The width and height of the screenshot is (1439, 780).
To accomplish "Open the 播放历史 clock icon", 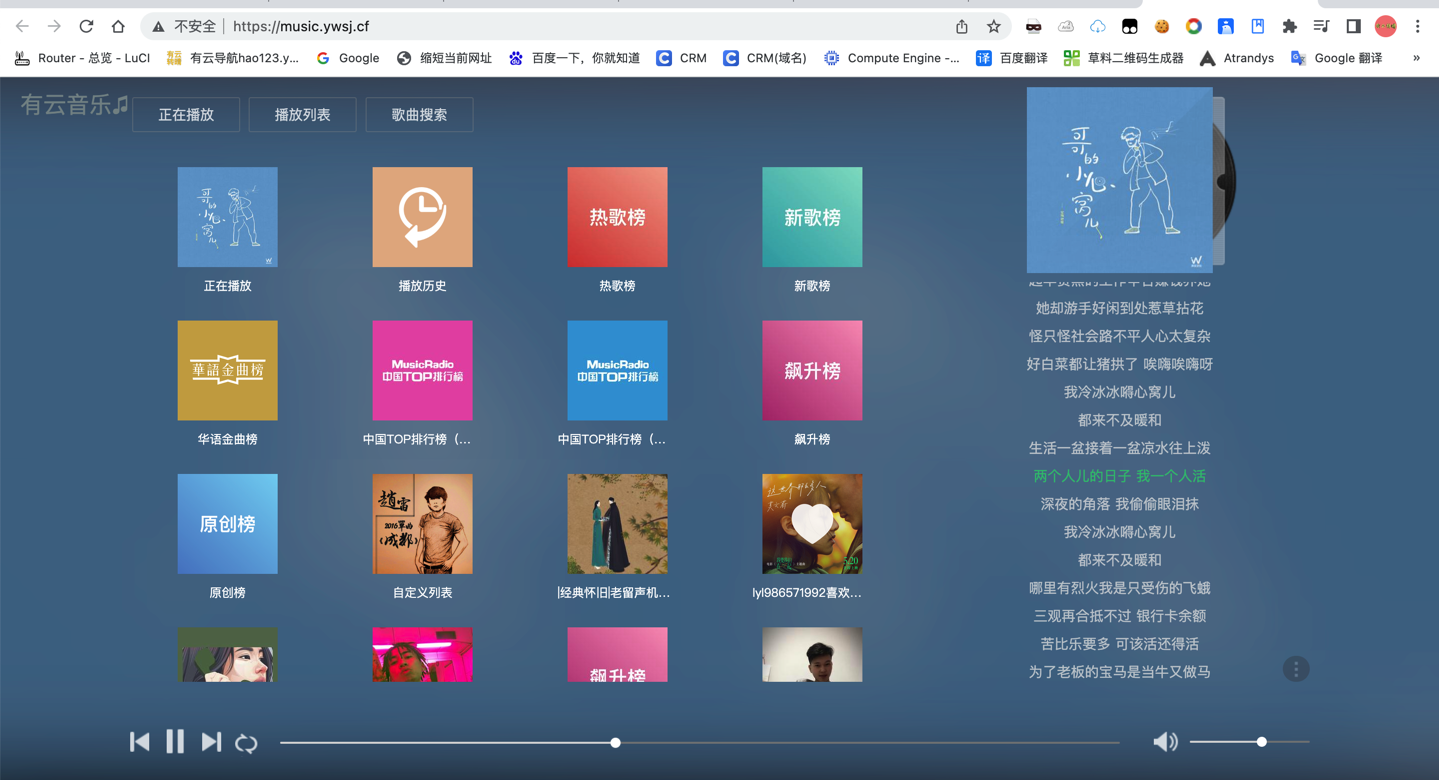I will click(422, 217).
